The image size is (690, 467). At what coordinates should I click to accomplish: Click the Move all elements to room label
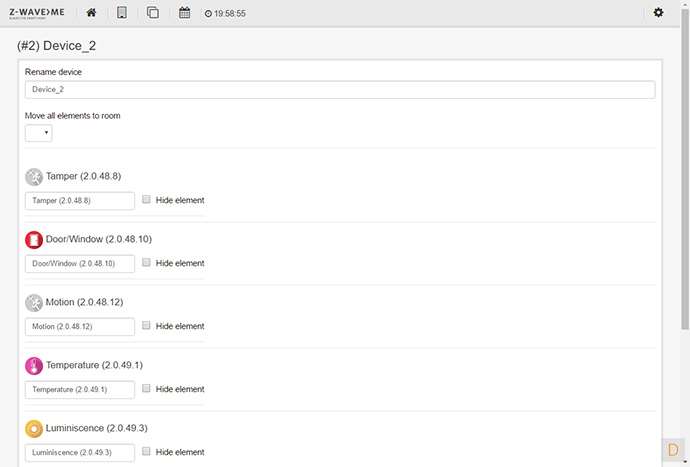coord(73,116)
